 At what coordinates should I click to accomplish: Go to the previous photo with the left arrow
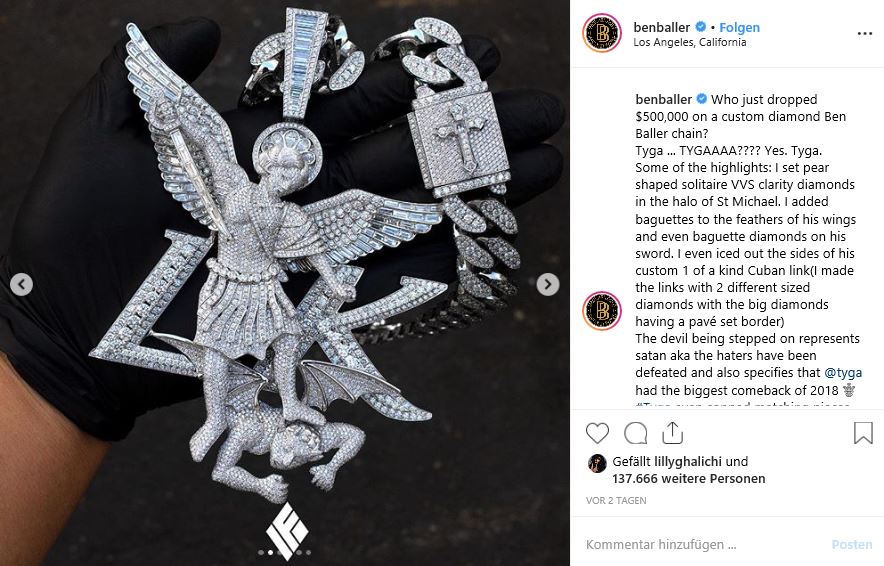tap(21, 284)
